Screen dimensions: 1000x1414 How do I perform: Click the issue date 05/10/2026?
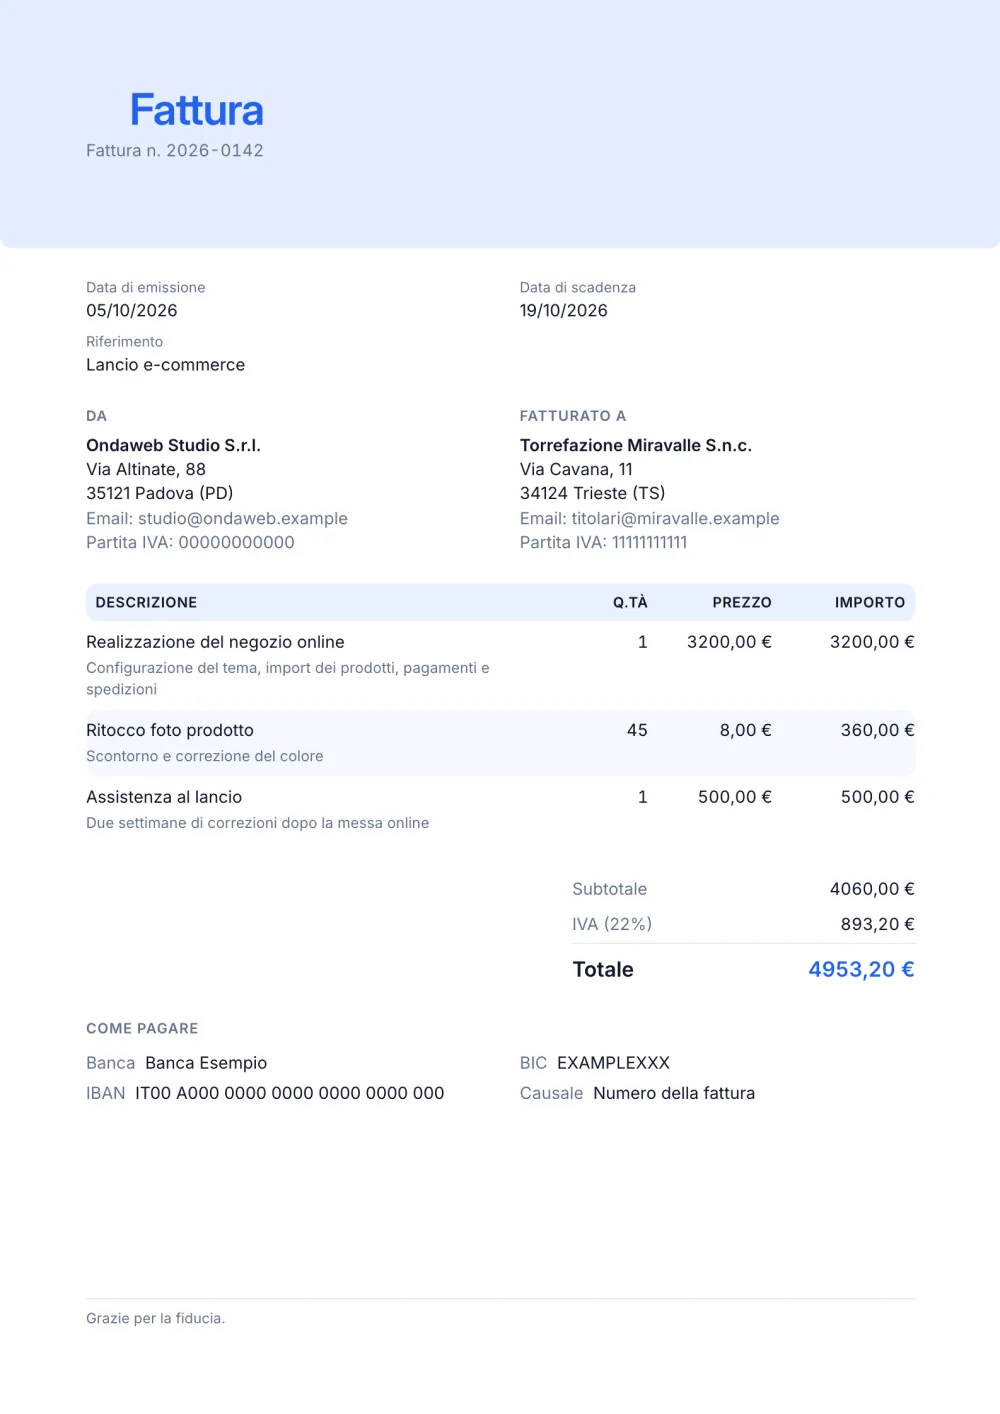pos(132,311)
